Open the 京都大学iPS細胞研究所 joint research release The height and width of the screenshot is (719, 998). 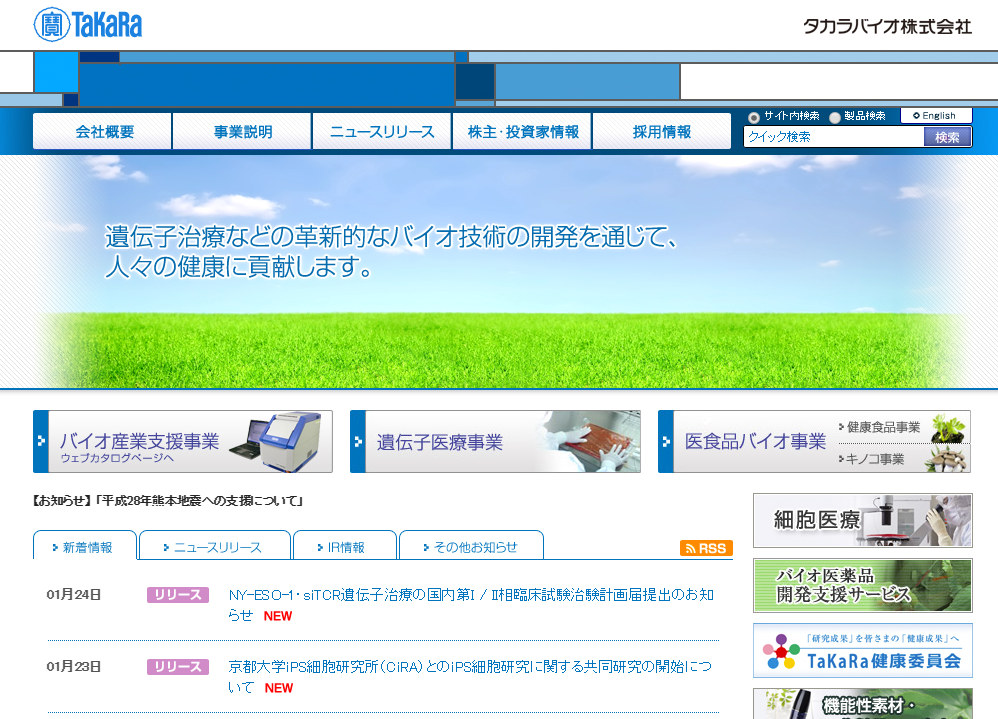470,676
